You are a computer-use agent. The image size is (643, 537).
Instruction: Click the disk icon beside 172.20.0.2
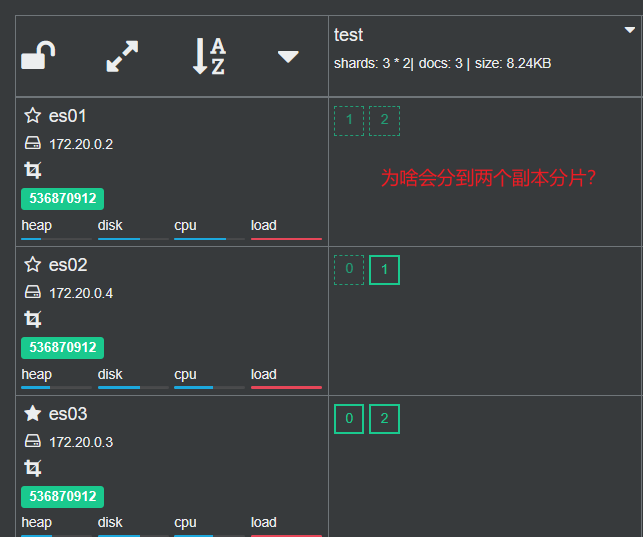[x=33, y=143]
